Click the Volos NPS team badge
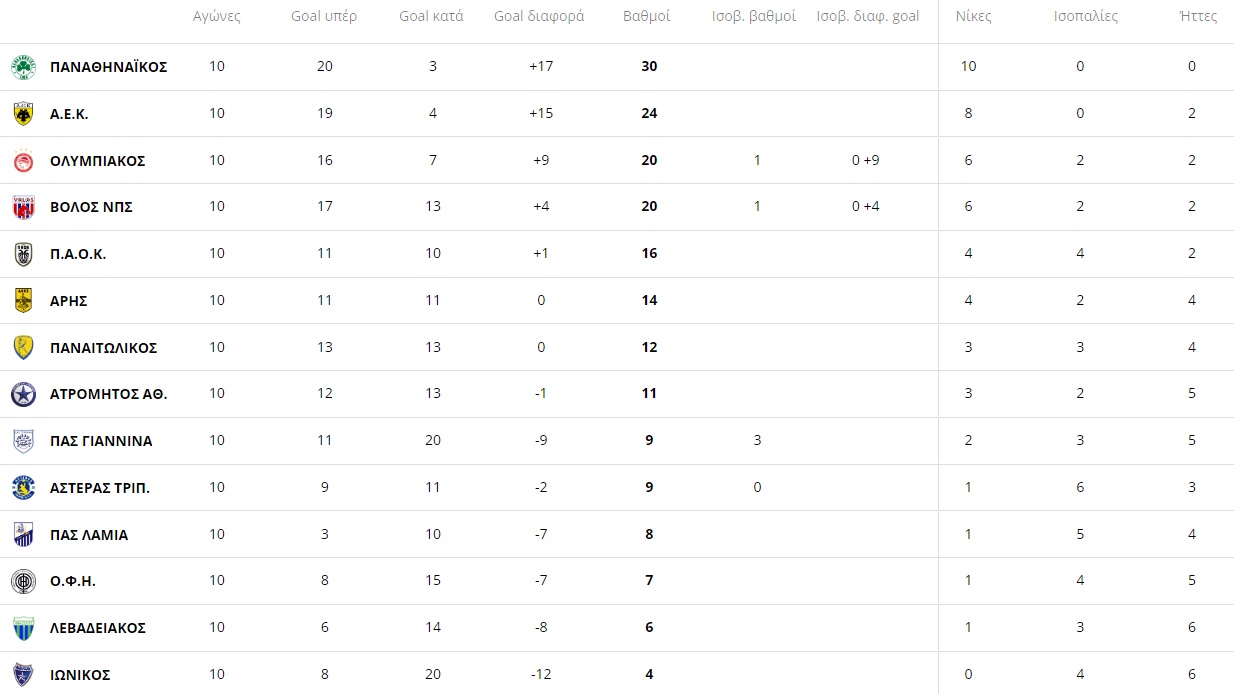 pos(23,207)
